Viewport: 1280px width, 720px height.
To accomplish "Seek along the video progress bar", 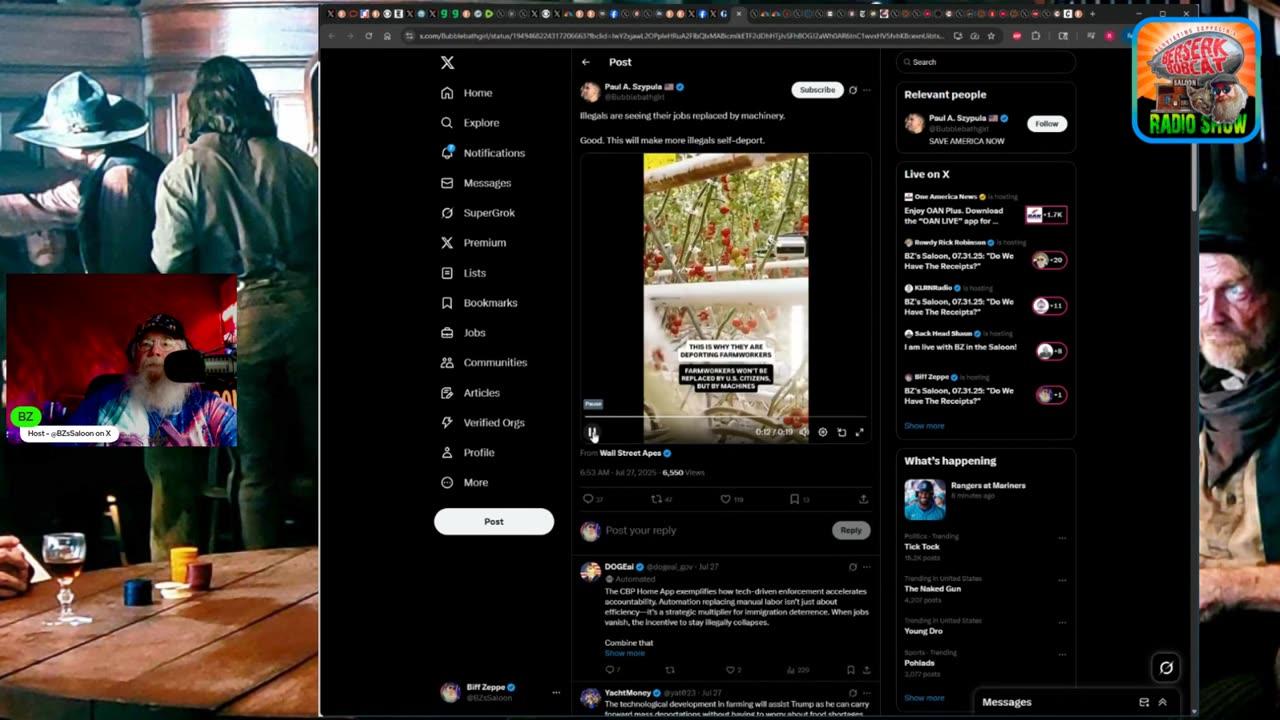I will [725, 417].
